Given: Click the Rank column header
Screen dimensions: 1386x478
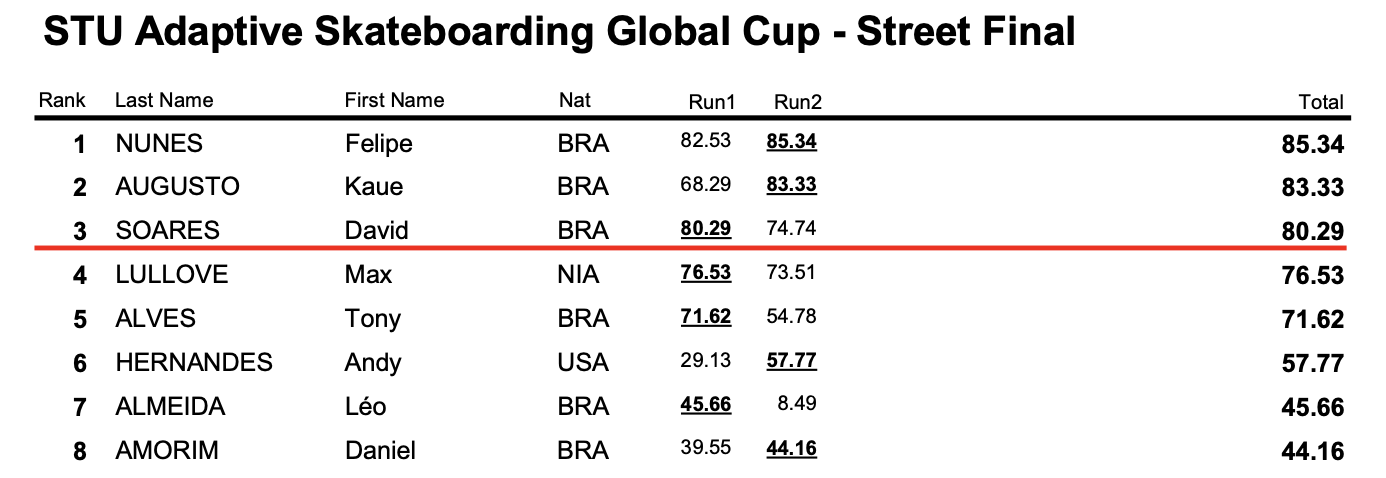Looking at the screenshot, I should pos(62,100).
